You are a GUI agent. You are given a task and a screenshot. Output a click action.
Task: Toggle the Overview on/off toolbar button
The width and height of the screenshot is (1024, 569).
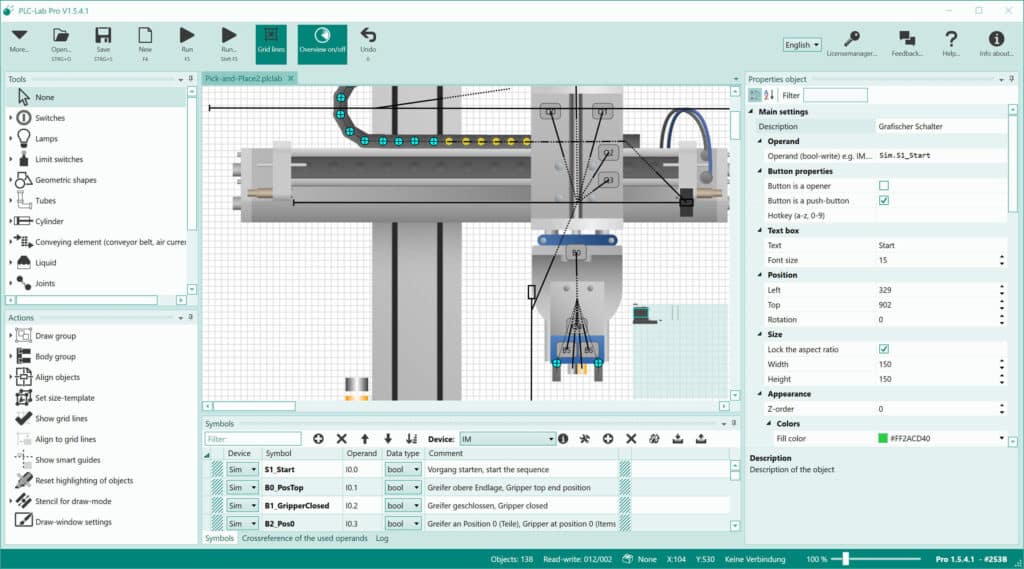click(322, 44)
